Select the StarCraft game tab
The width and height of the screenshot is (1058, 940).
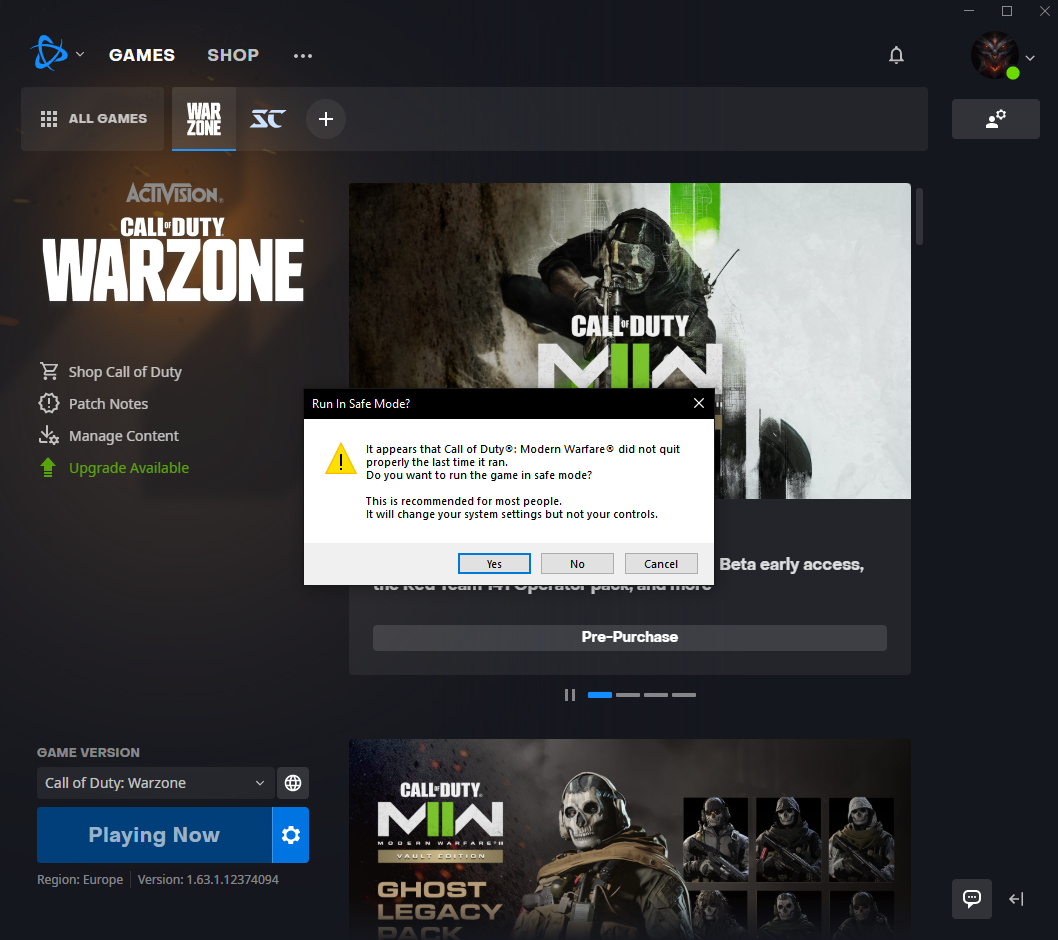(268, 119)
